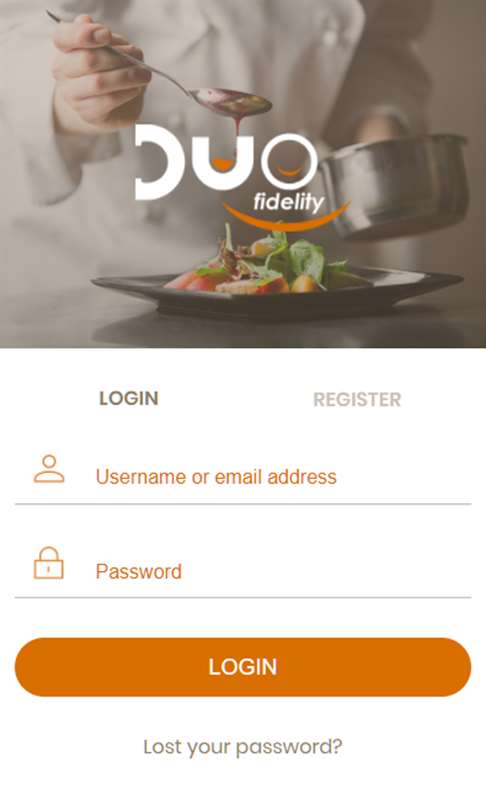Submit with the orange LOGIN button
Screen dimensions: 486x810
[x=243, y=667]
